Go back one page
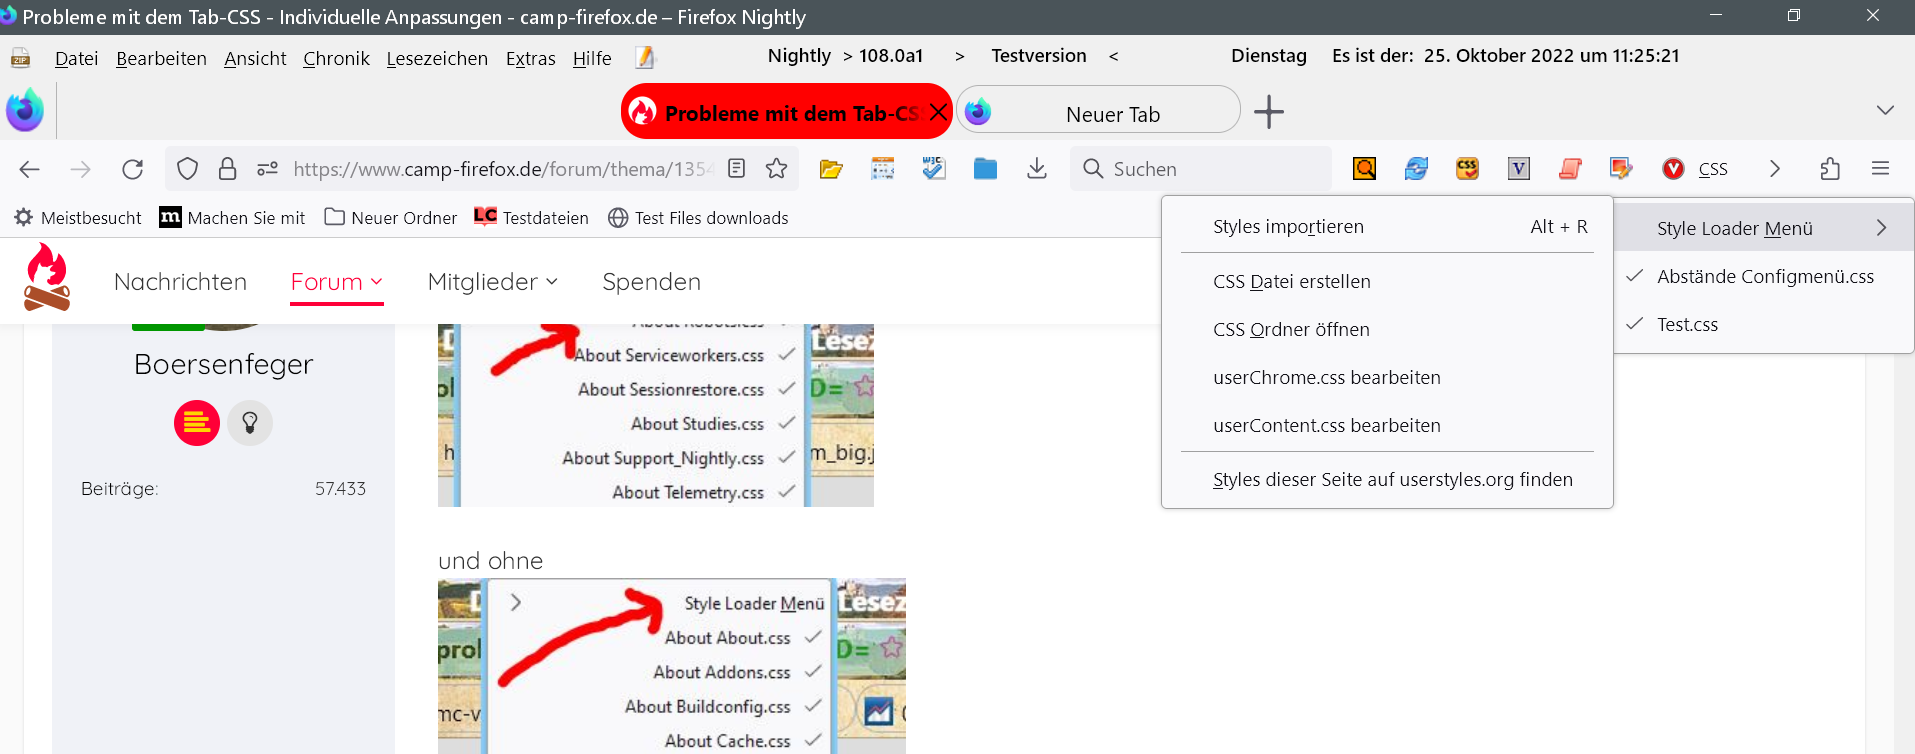Screen dimensions: 1915x754 pos(30,169)
